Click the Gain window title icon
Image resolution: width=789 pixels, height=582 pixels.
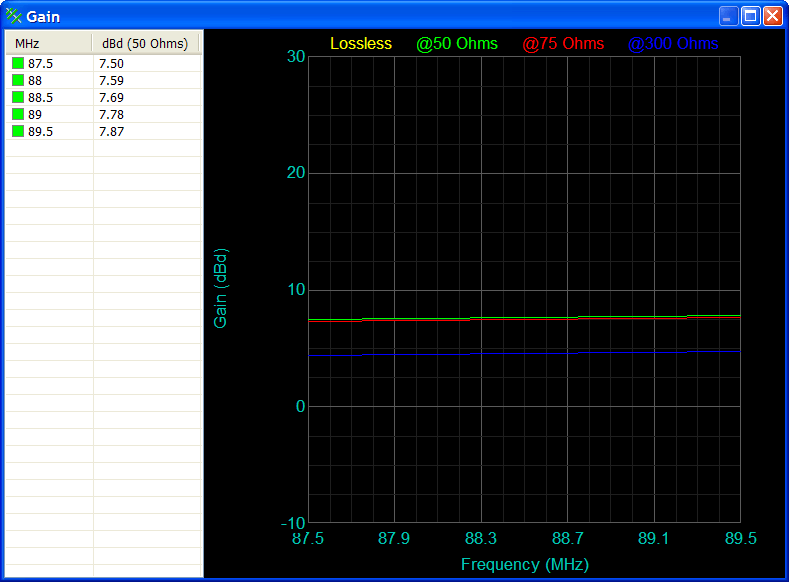point(14,16)
